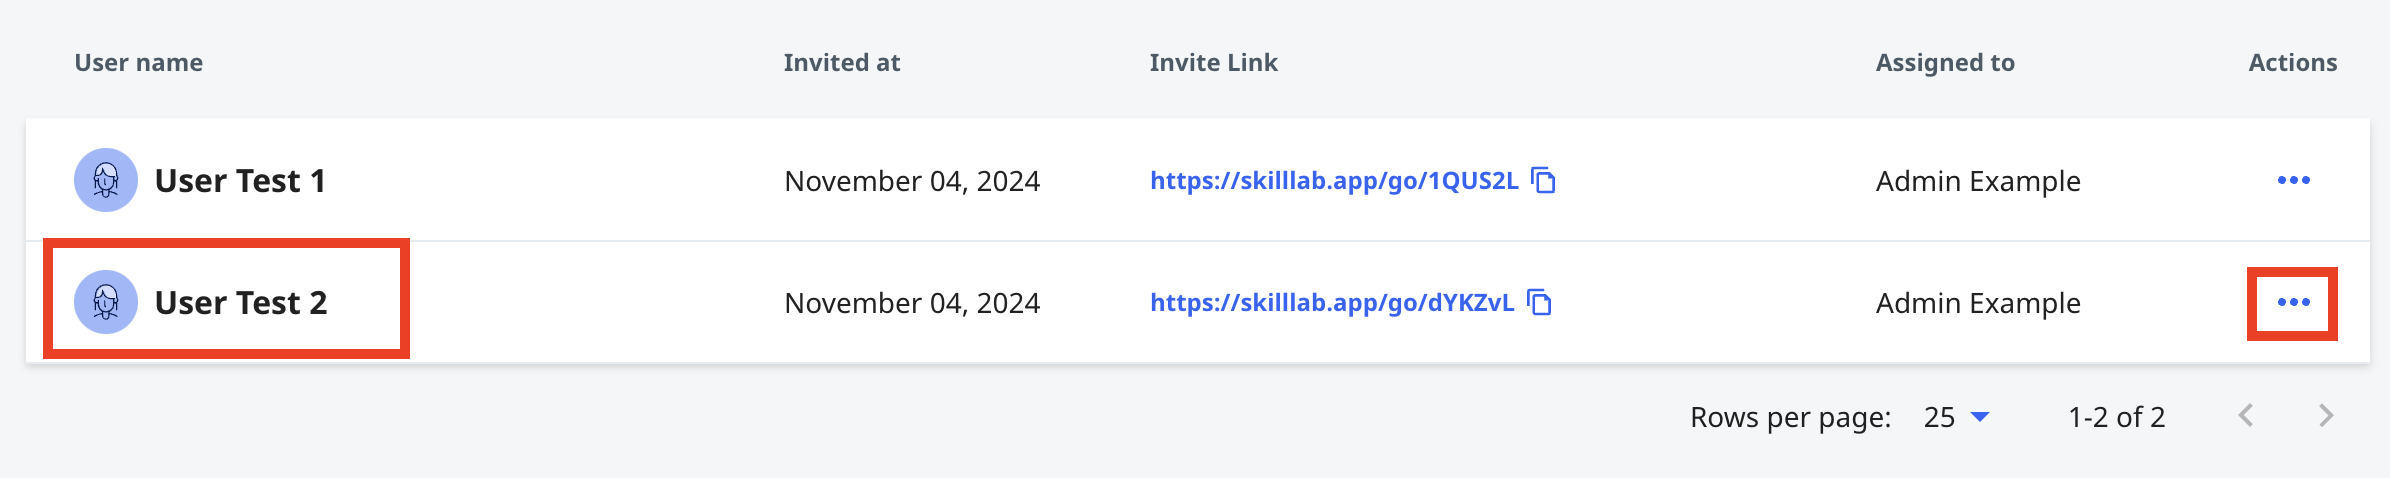Image resolution: width=2390 pixels, height=478 pixels.
Task: Expand the rows per page dropdown arrow
Action: coord(1980,417)
